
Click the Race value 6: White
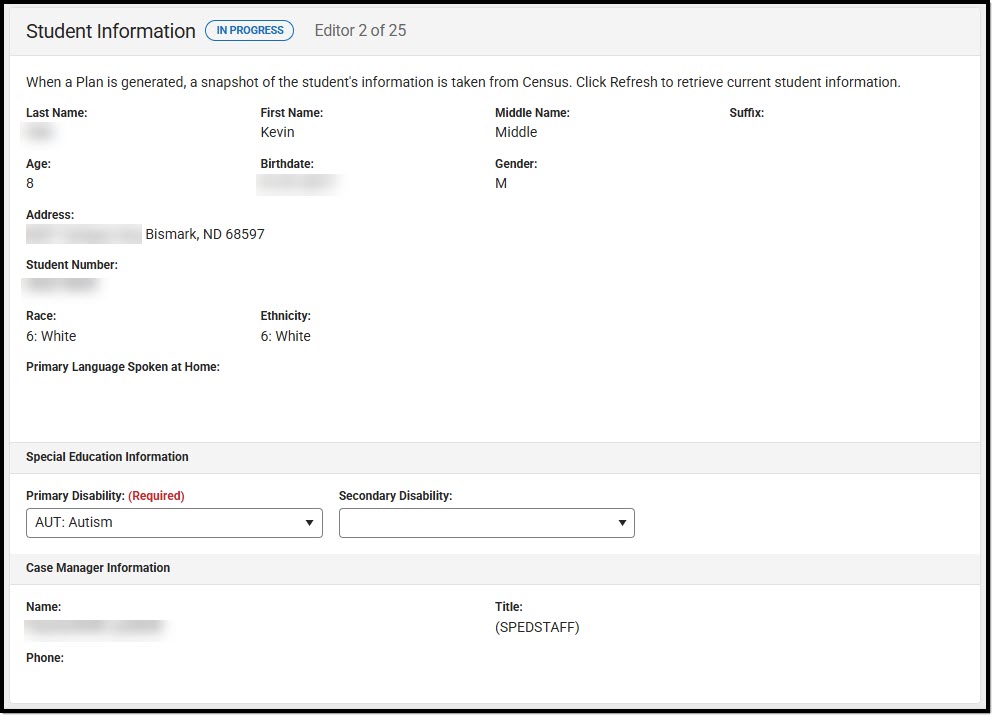tap(51, 336)
